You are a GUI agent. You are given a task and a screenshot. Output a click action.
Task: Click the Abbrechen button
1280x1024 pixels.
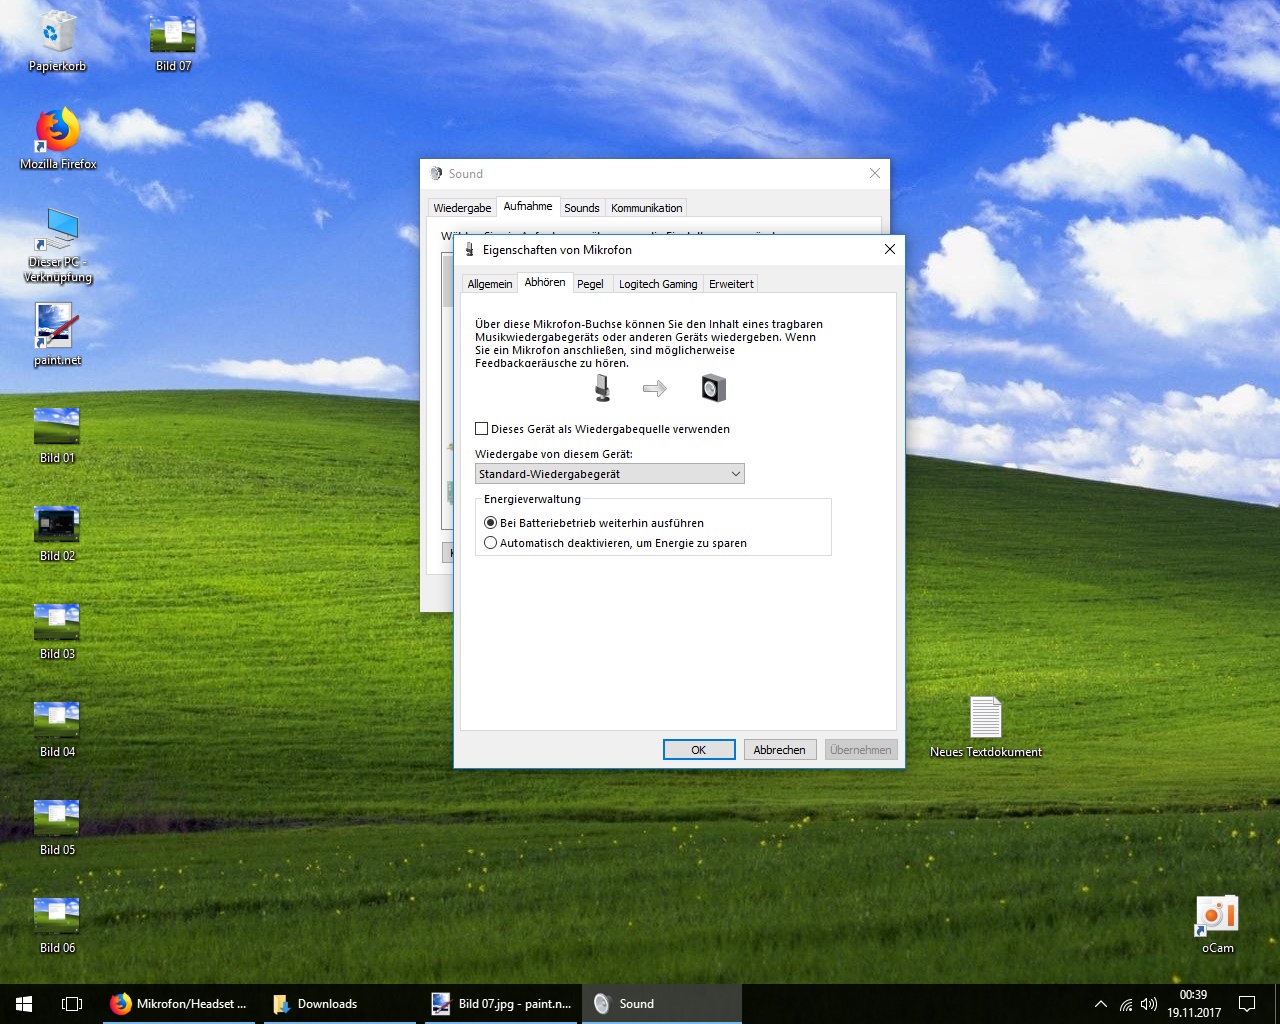pos(779,750)
